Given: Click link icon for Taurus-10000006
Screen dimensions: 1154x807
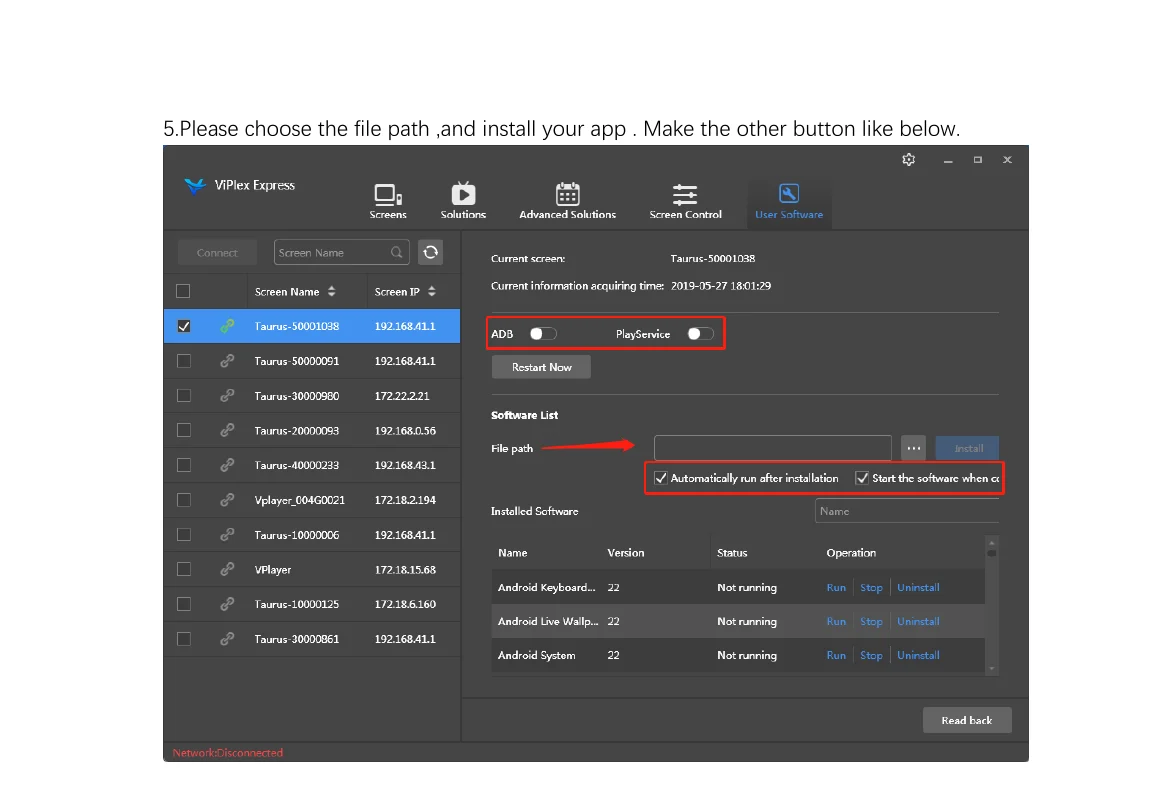Looking at the screenshot, I should [x=227, y=535].
